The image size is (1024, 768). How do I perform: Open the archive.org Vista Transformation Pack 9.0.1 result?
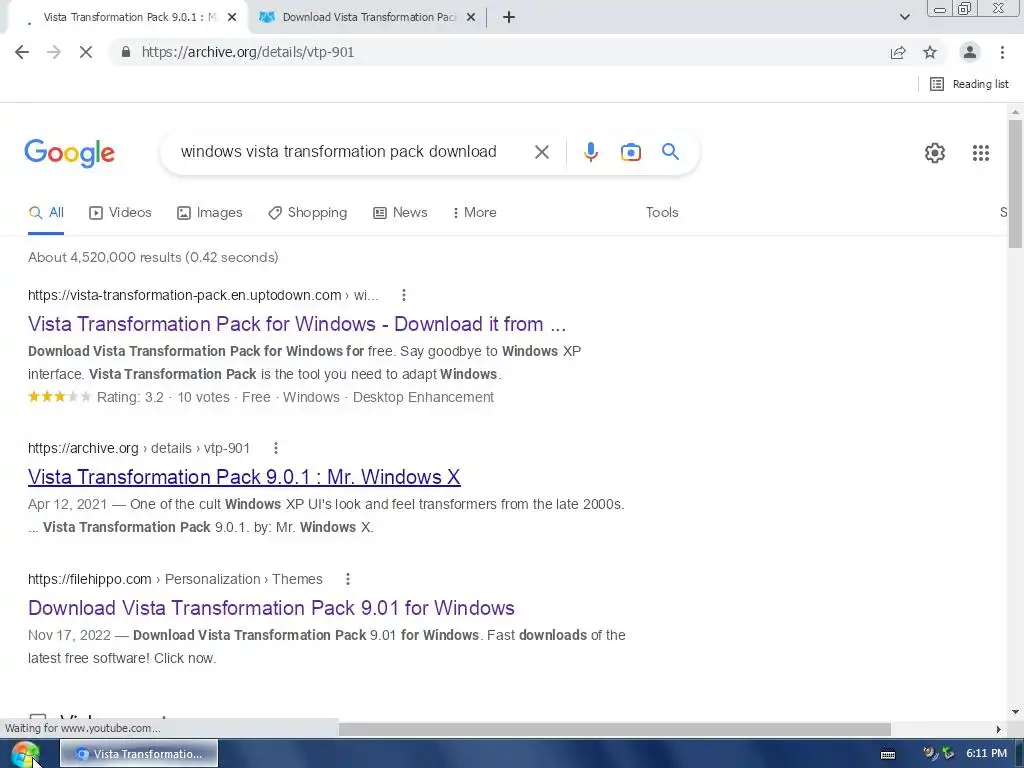pos(244,477)
